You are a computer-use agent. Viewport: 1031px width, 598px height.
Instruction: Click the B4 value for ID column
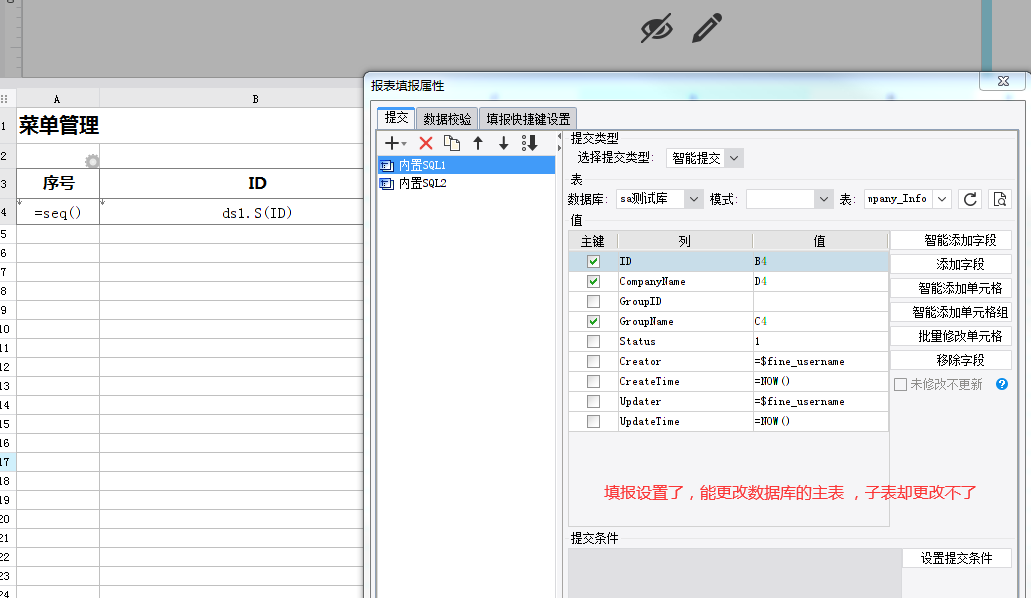coord(820,261)
